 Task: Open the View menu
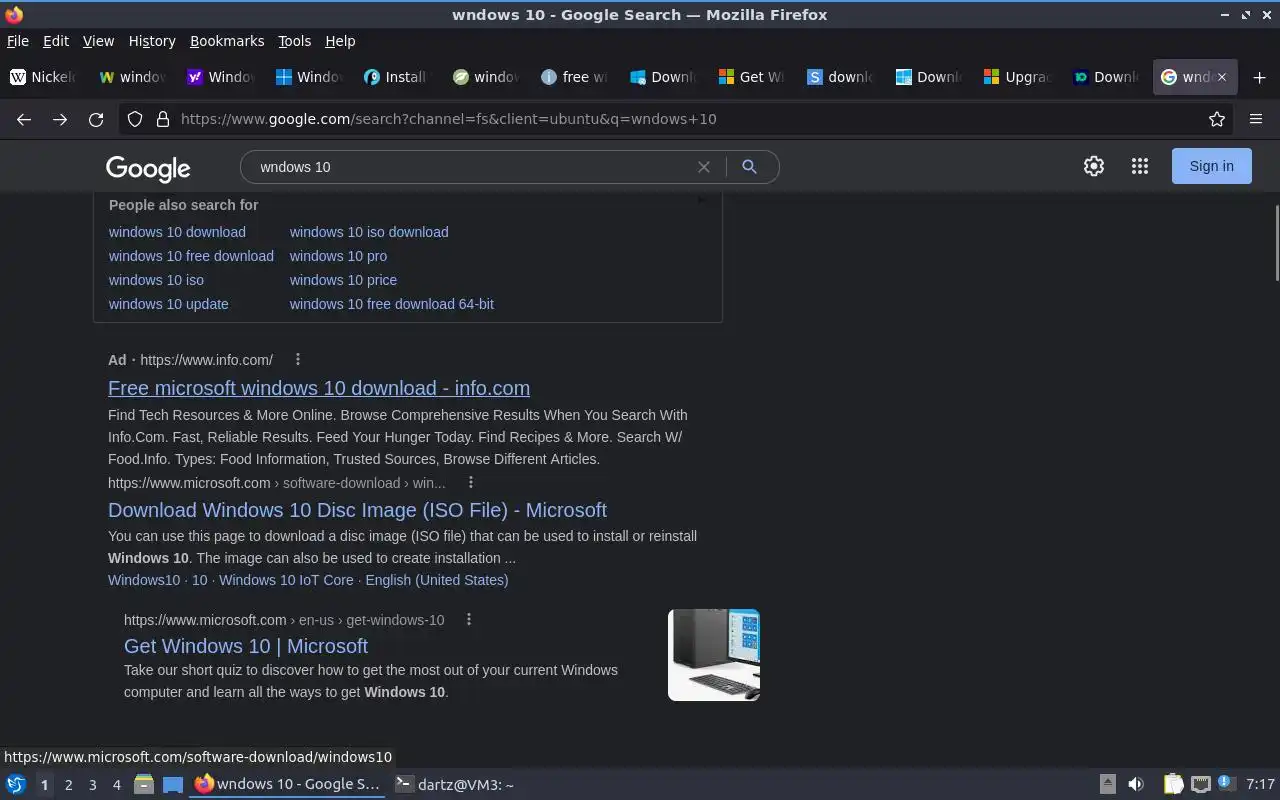(x=98, y=41)
